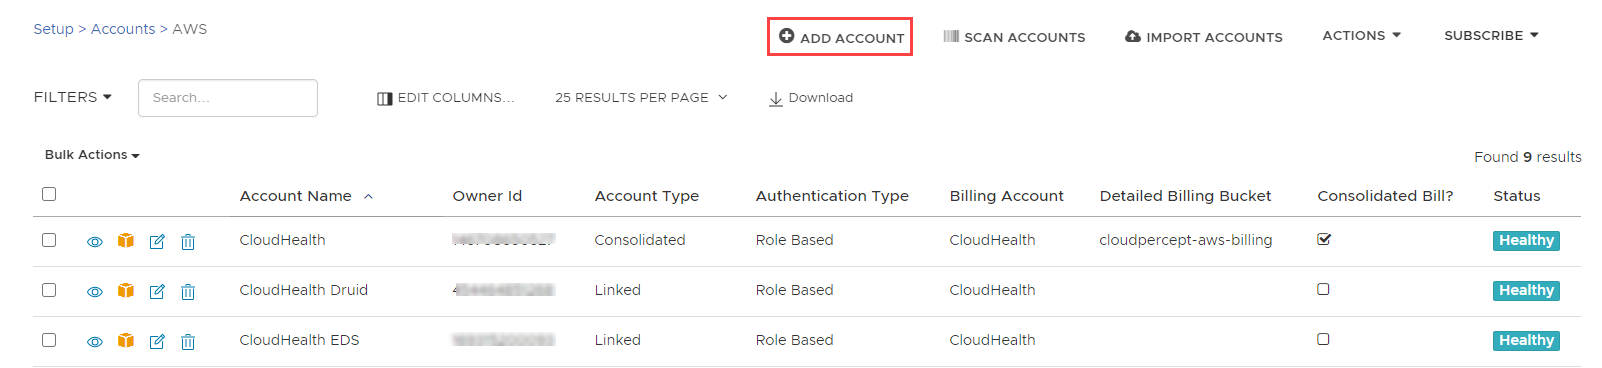Click the orange cube icon for CloudHealth
Viewport: 1602px width, 368px height.
point(126,241)
